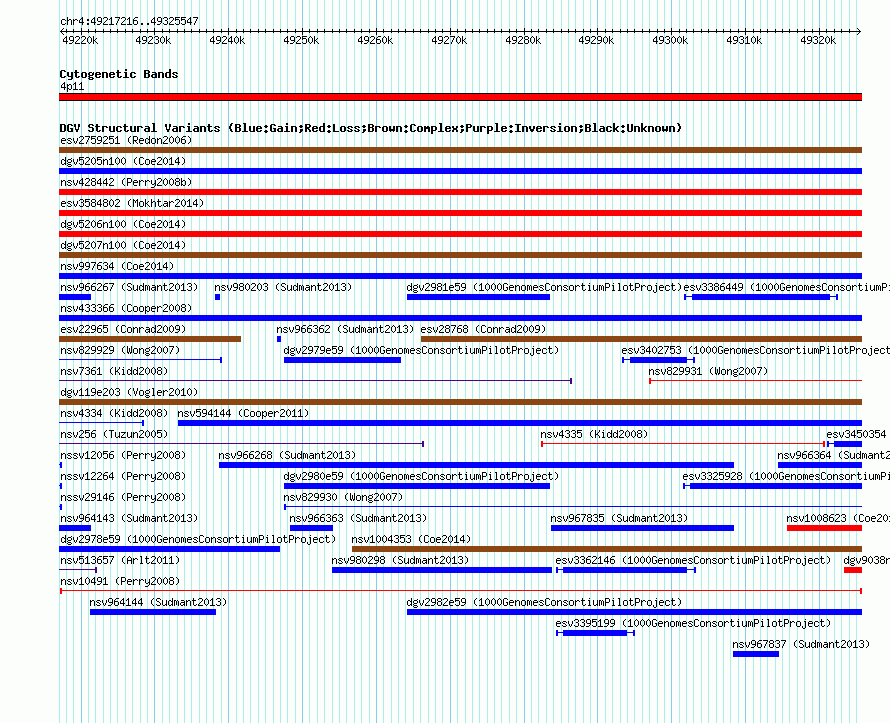Open the nsv513657 (Arlt2011) label

tap(120, 560)
